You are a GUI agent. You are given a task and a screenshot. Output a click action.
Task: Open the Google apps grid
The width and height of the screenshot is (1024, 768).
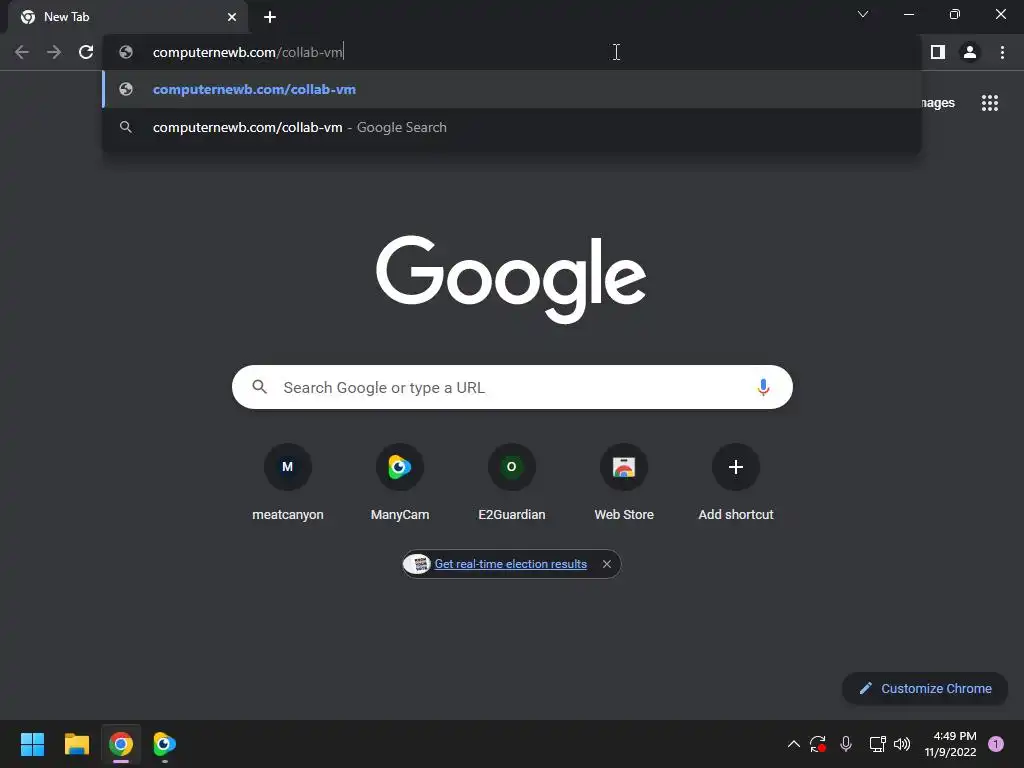[989, 103]
